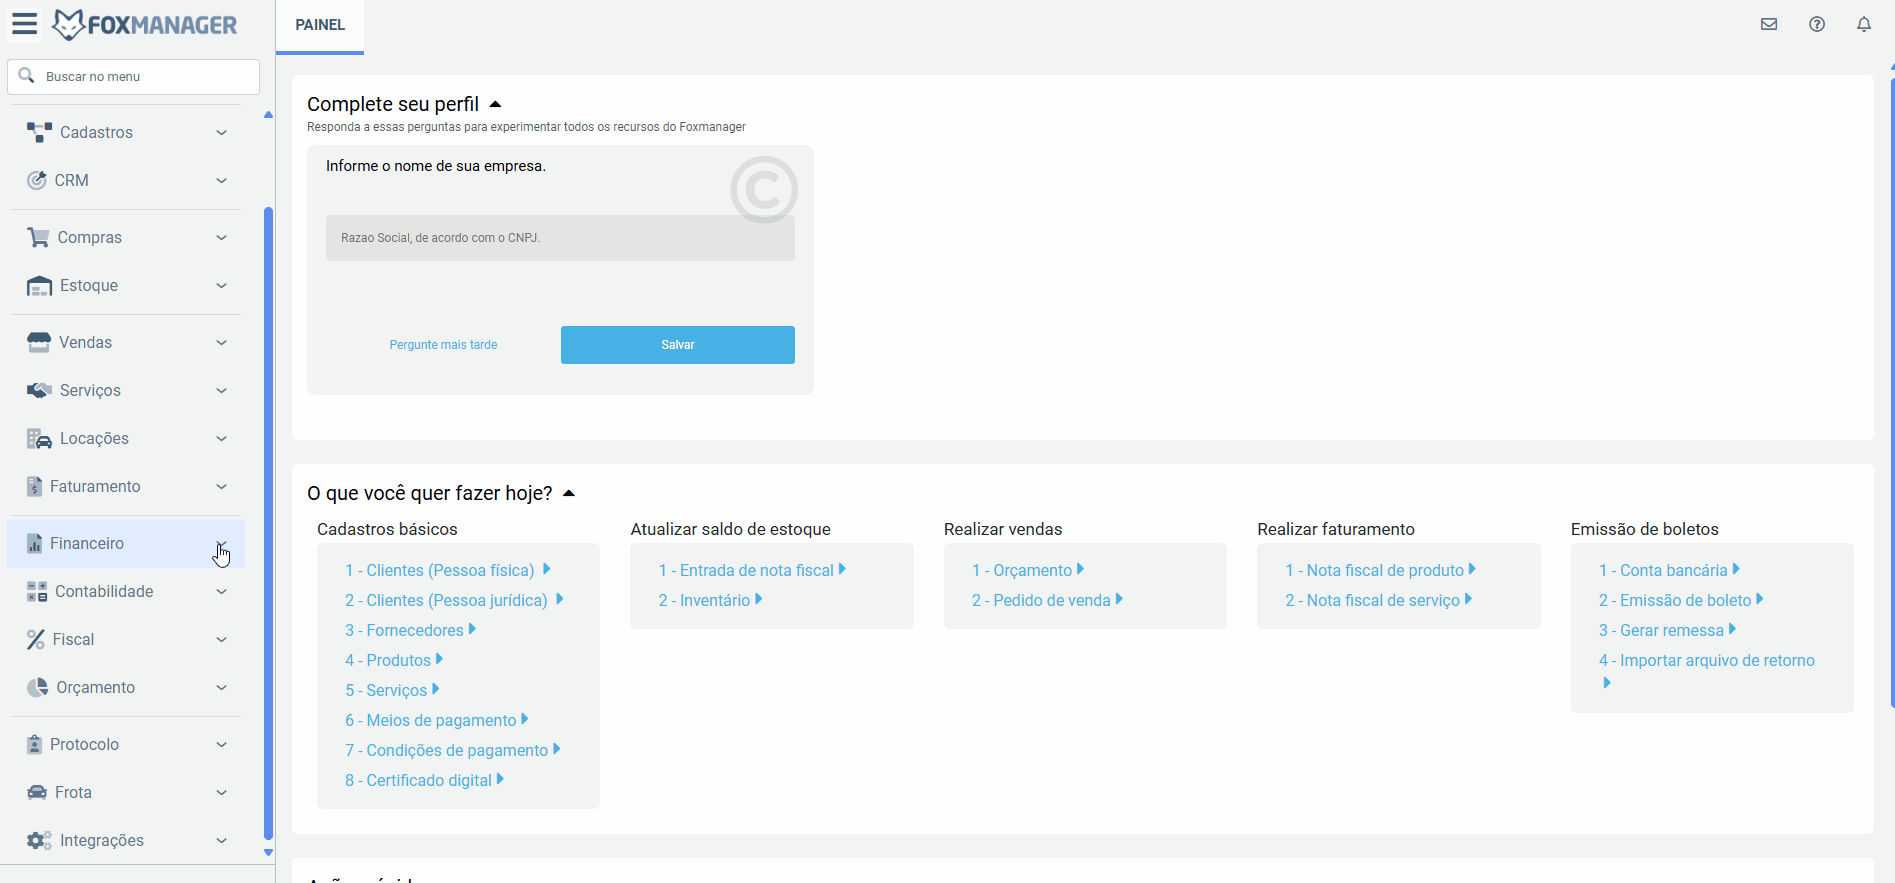Open the notifications bell icon
1895x883 pixels.
(1864, 24)
